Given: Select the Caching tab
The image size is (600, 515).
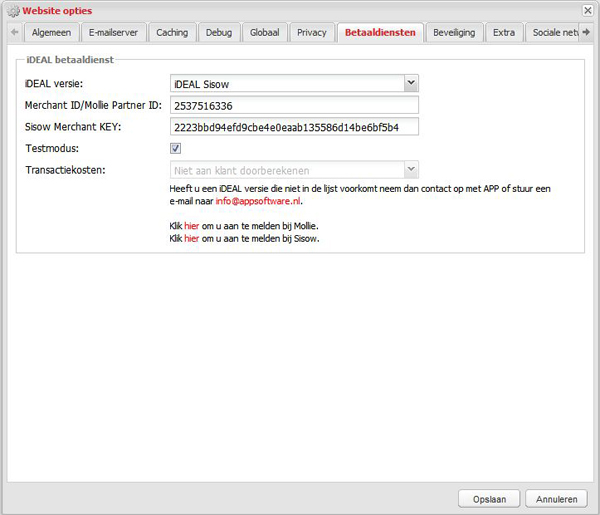Looking at the screenshot, I should [x=172, y=33].
